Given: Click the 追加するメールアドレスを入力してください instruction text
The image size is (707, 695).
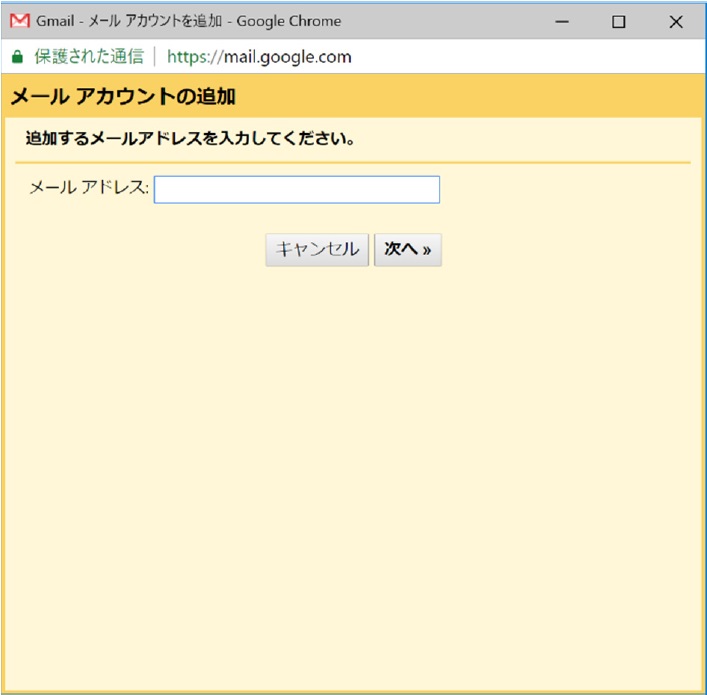Looking at the screenshot, I should click(x=190, y=138).
